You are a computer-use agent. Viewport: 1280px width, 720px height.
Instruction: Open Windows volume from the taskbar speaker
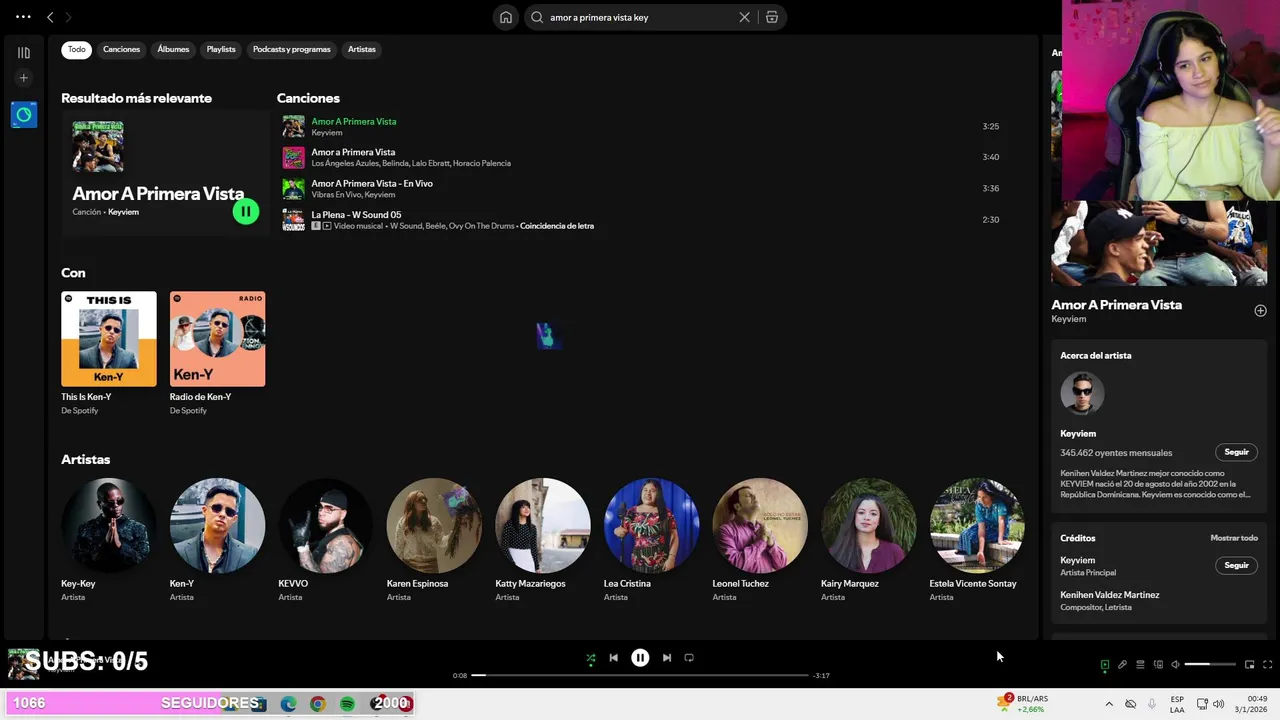coord(1218,704)
